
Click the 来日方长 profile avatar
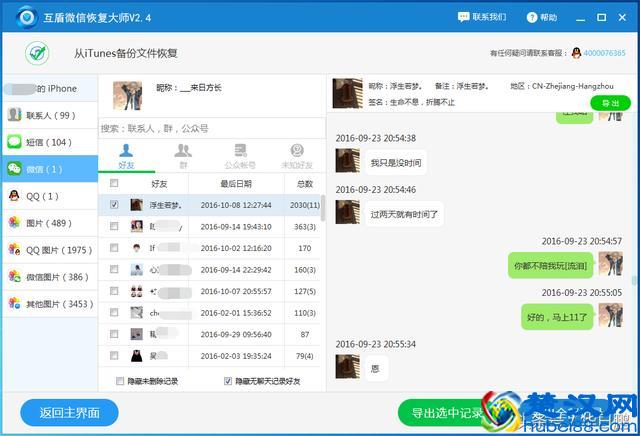(128, 96)
